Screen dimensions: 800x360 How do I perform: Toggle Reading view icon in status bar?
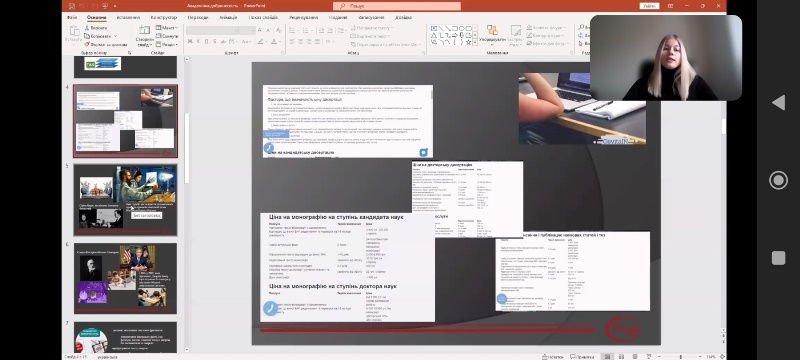(x=634, y=356)
